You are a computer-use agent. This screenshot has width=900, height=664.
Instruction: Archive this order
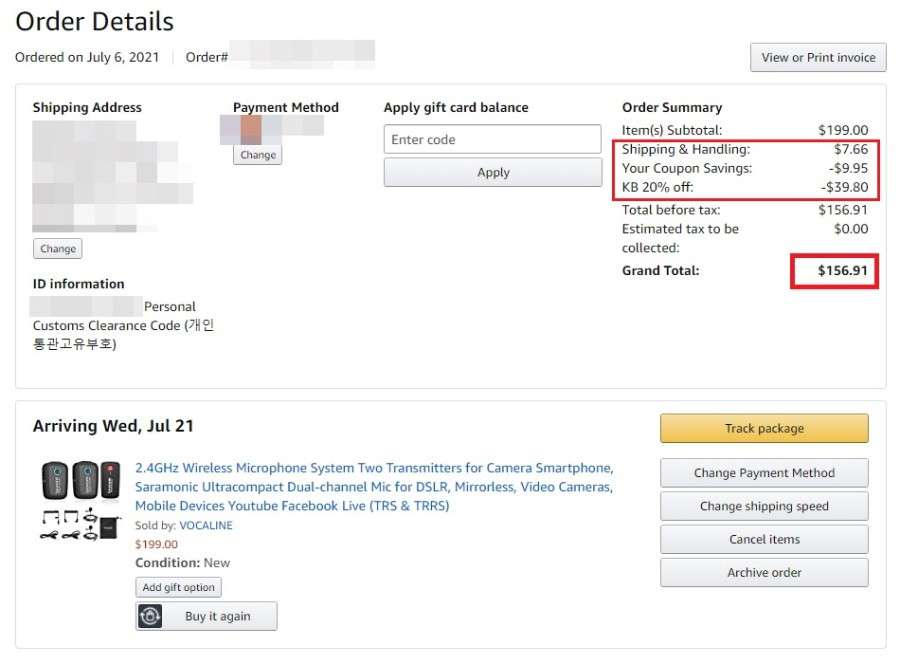pos(764,573)
